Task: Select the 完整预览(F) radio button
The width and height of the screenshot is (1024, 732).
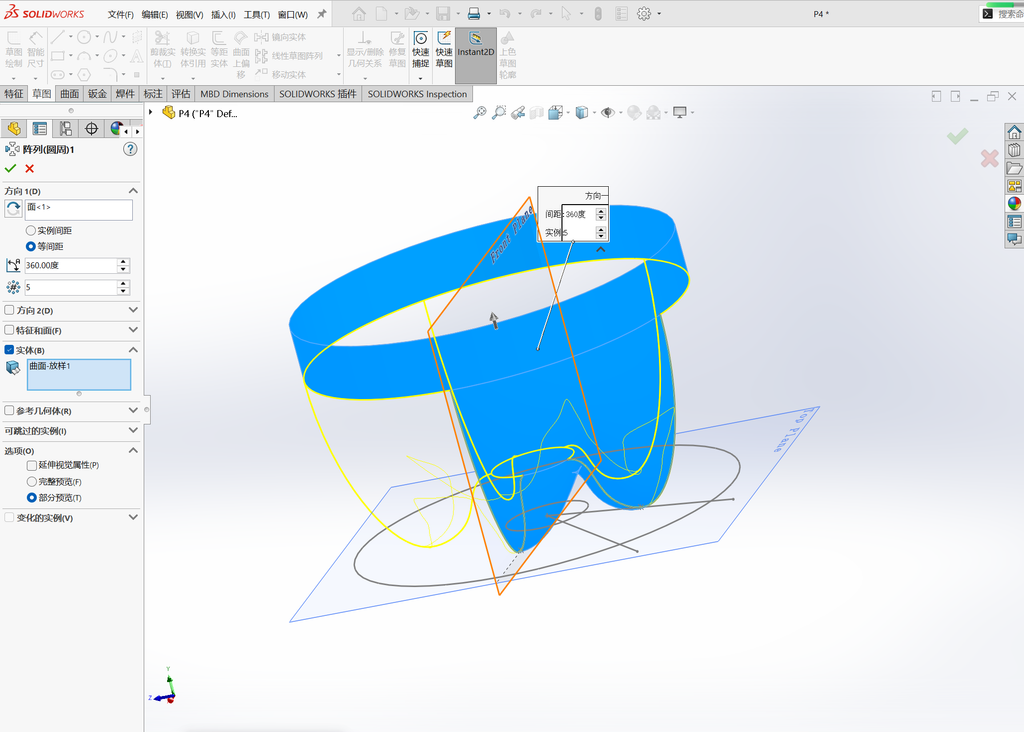Action: [31, 482]
